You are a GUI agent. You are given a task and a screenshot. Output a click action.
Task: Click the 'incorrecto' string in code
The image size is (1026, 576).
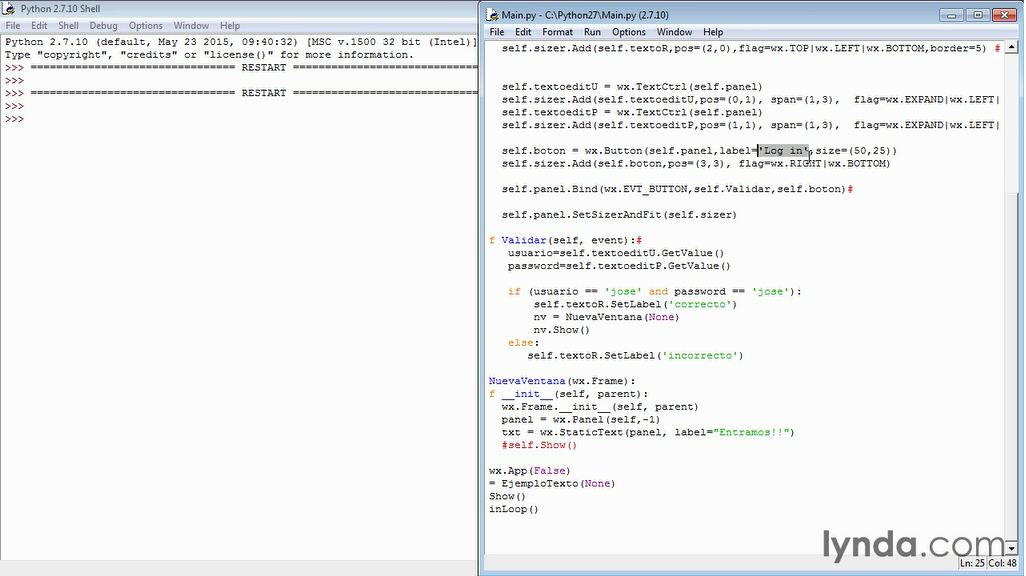700,355
